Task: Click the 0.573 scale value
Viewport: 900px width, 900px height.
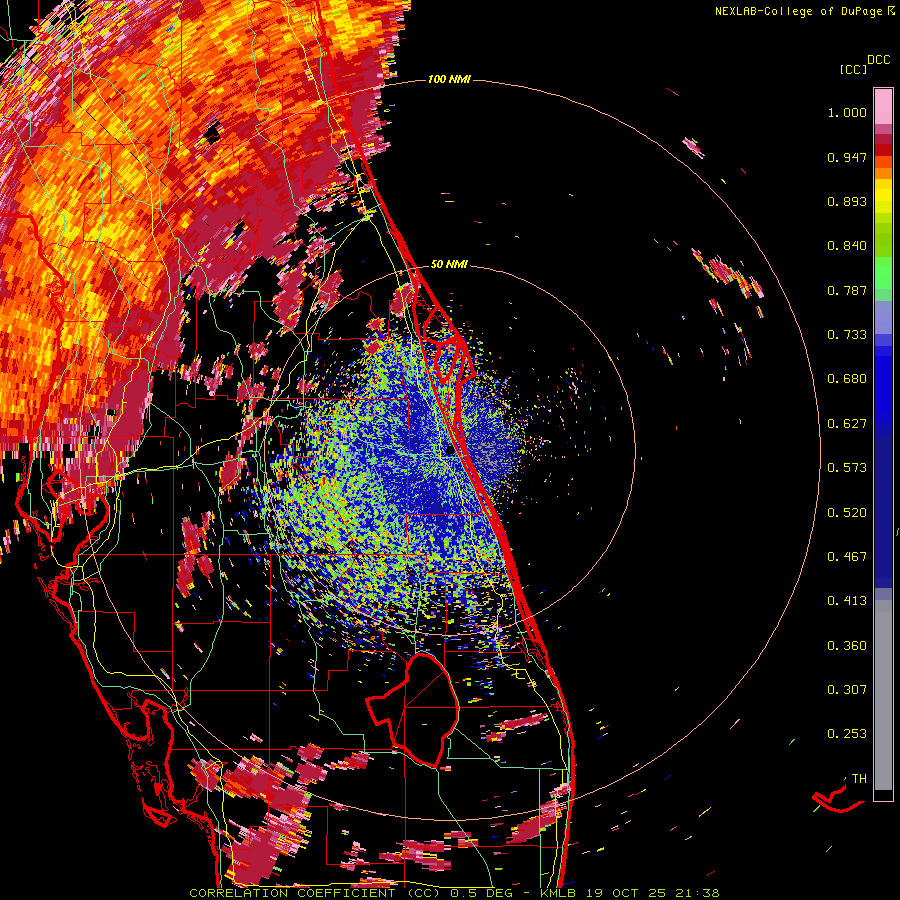Action: point(847,468)
